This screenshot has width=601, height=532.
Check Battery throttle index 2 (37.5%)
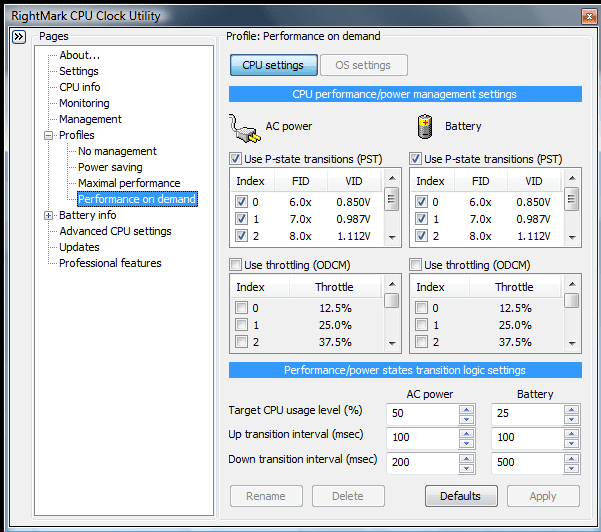pos(422,341)
